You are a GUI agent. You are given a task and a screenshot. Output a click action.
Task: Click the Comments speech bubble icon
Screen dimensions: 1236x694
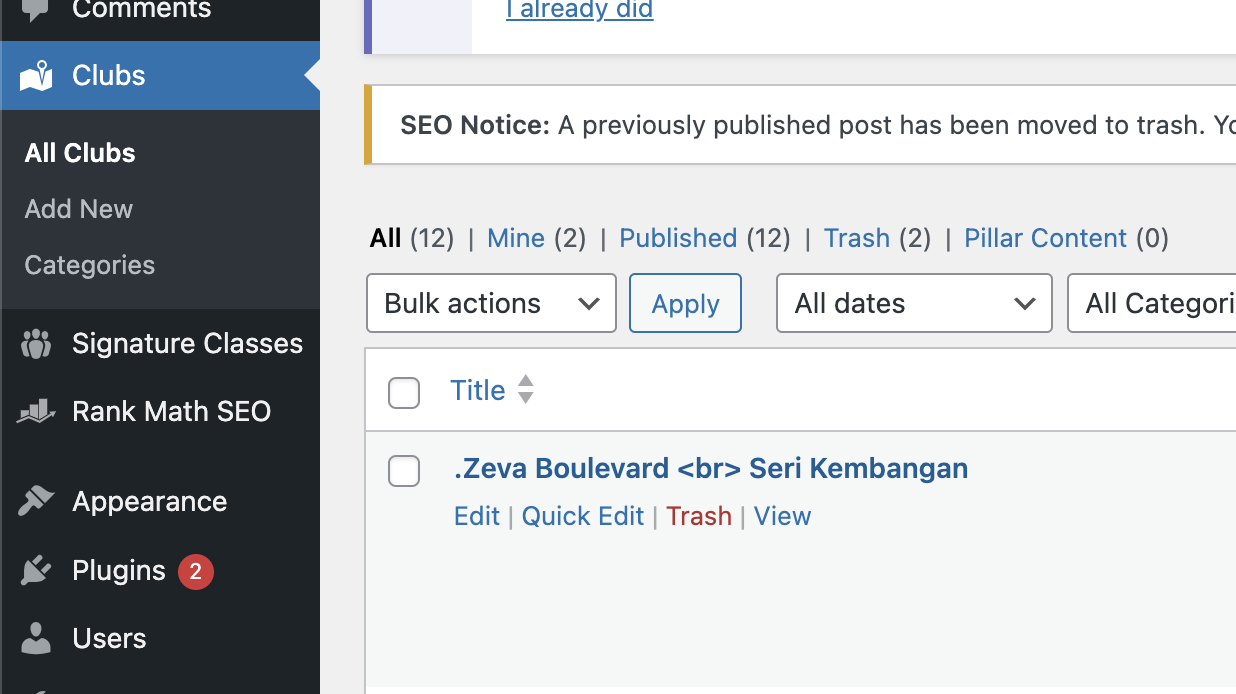pyautogui.click(x=36, y=10)
